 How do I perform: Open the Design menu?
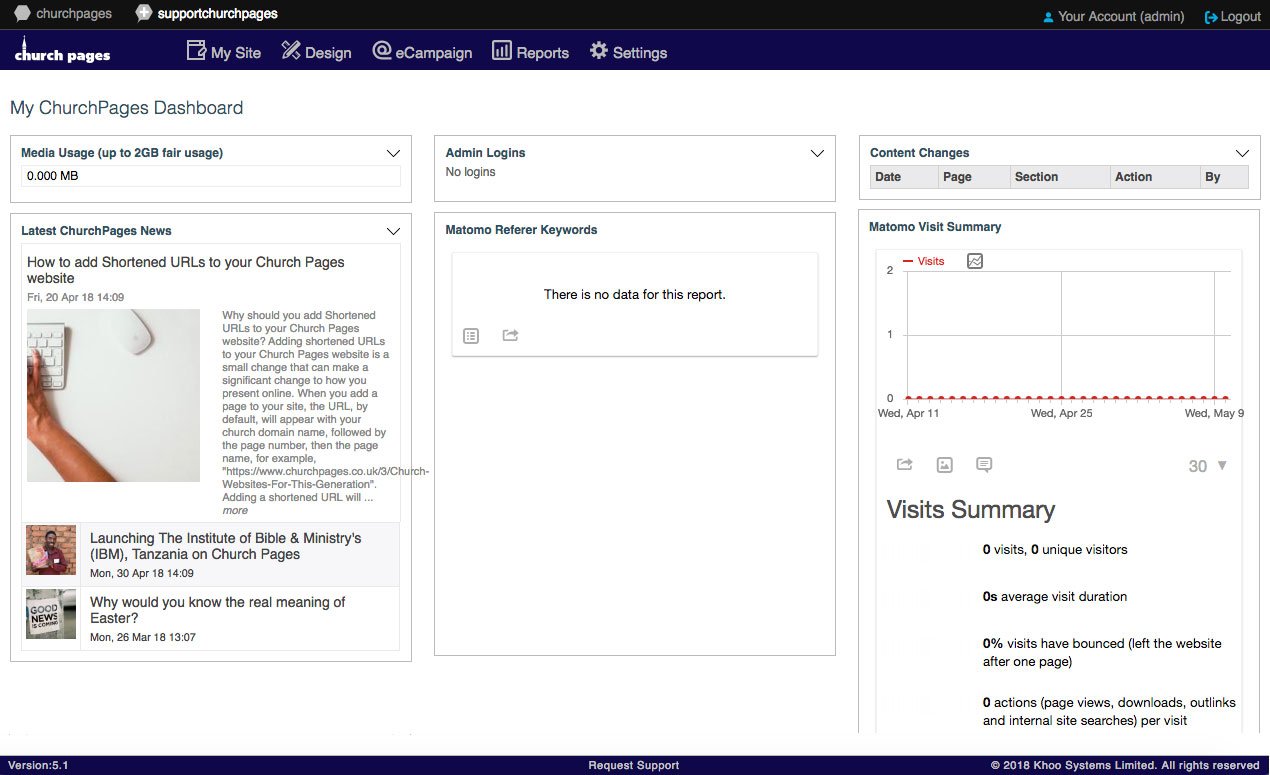(x=316, y=52)
